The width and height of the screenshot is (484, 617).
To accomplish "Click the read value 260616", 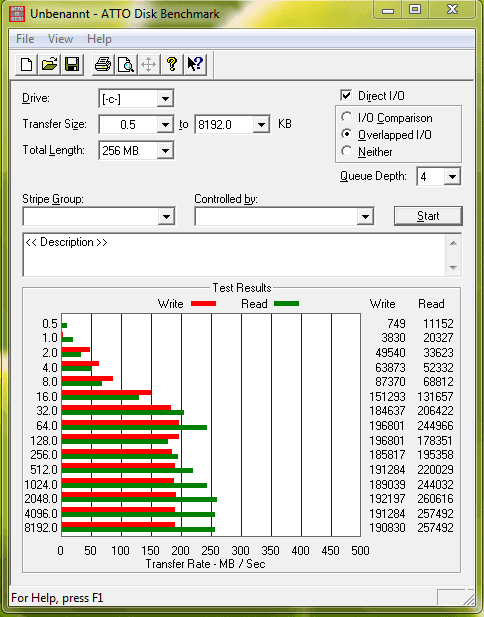I will (435, 499).
